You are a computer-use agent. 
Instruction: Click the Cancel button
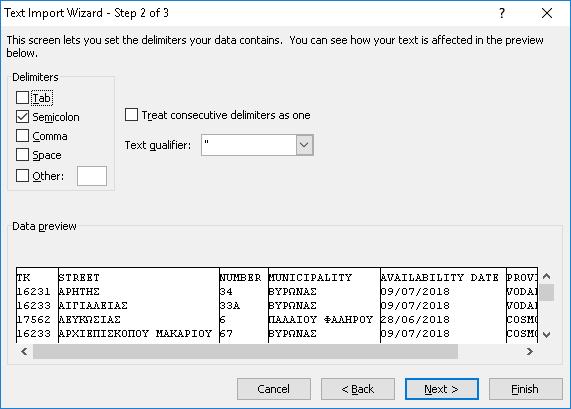coord(273,389)
